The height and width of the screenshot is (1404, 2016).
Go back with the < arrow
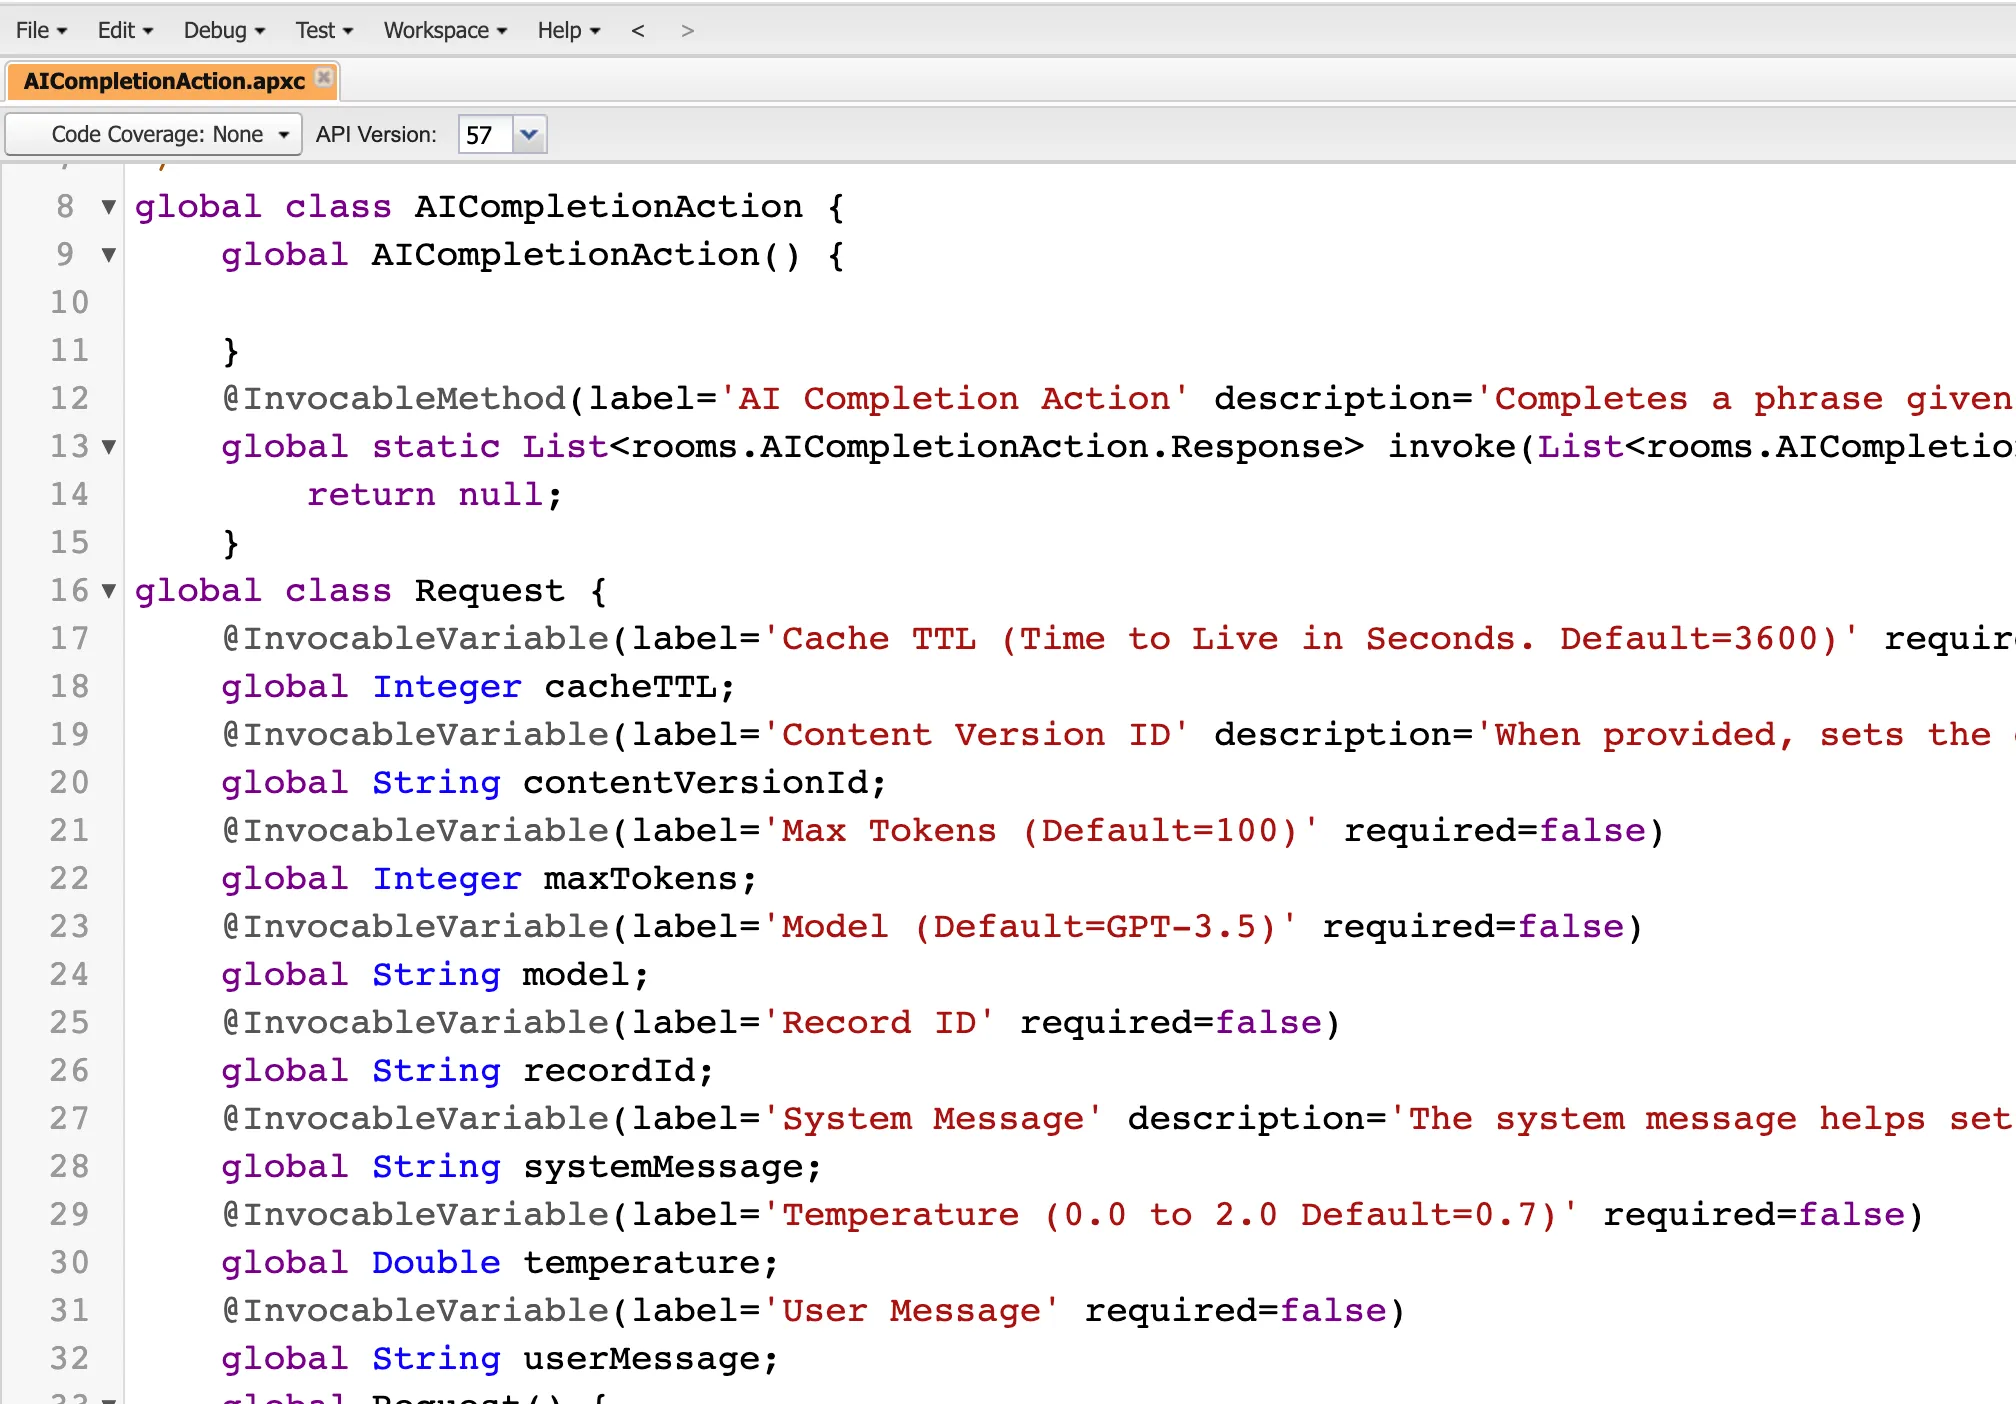[x=638, y=30]
